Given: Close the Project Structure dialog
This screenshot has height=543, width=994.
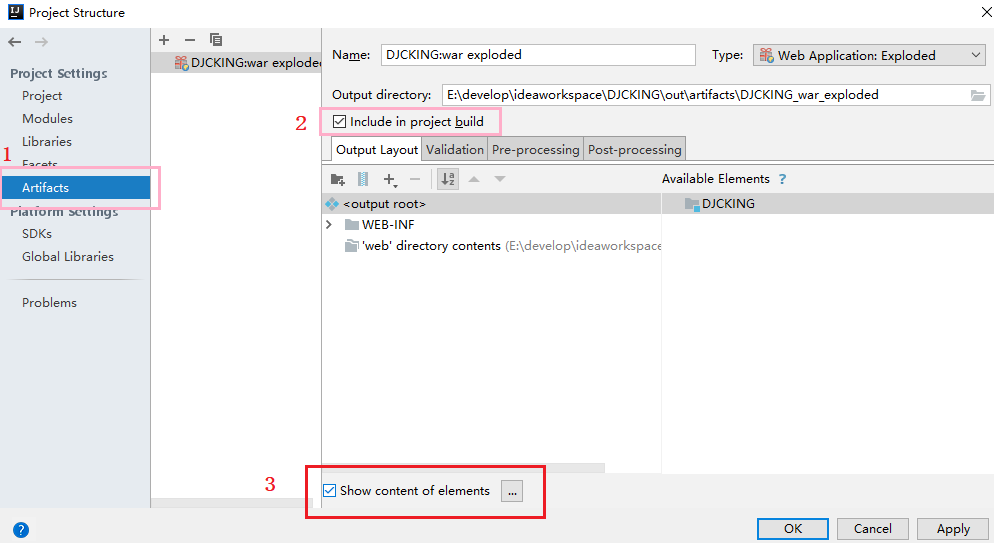Looking at the screenshot, I should click(986, 13).
